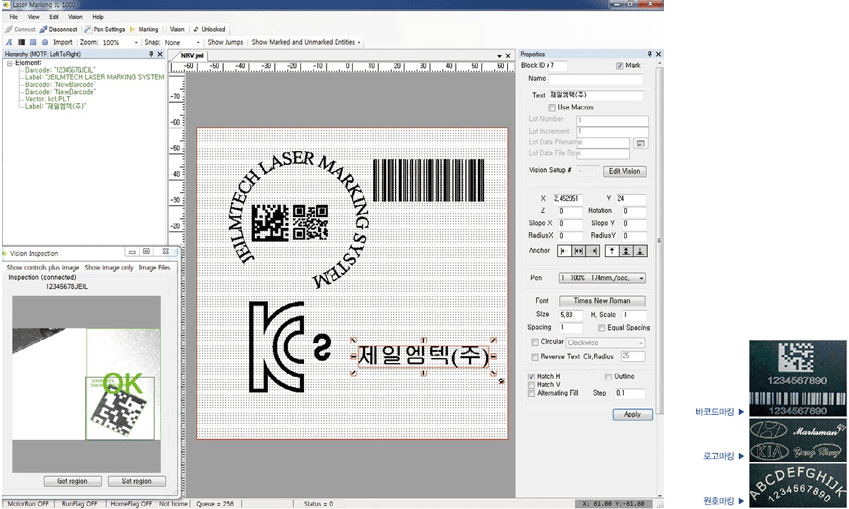The image size is (849, 509).
Task: Enable Circular text checkbox
Action: [x=535, y=342]
